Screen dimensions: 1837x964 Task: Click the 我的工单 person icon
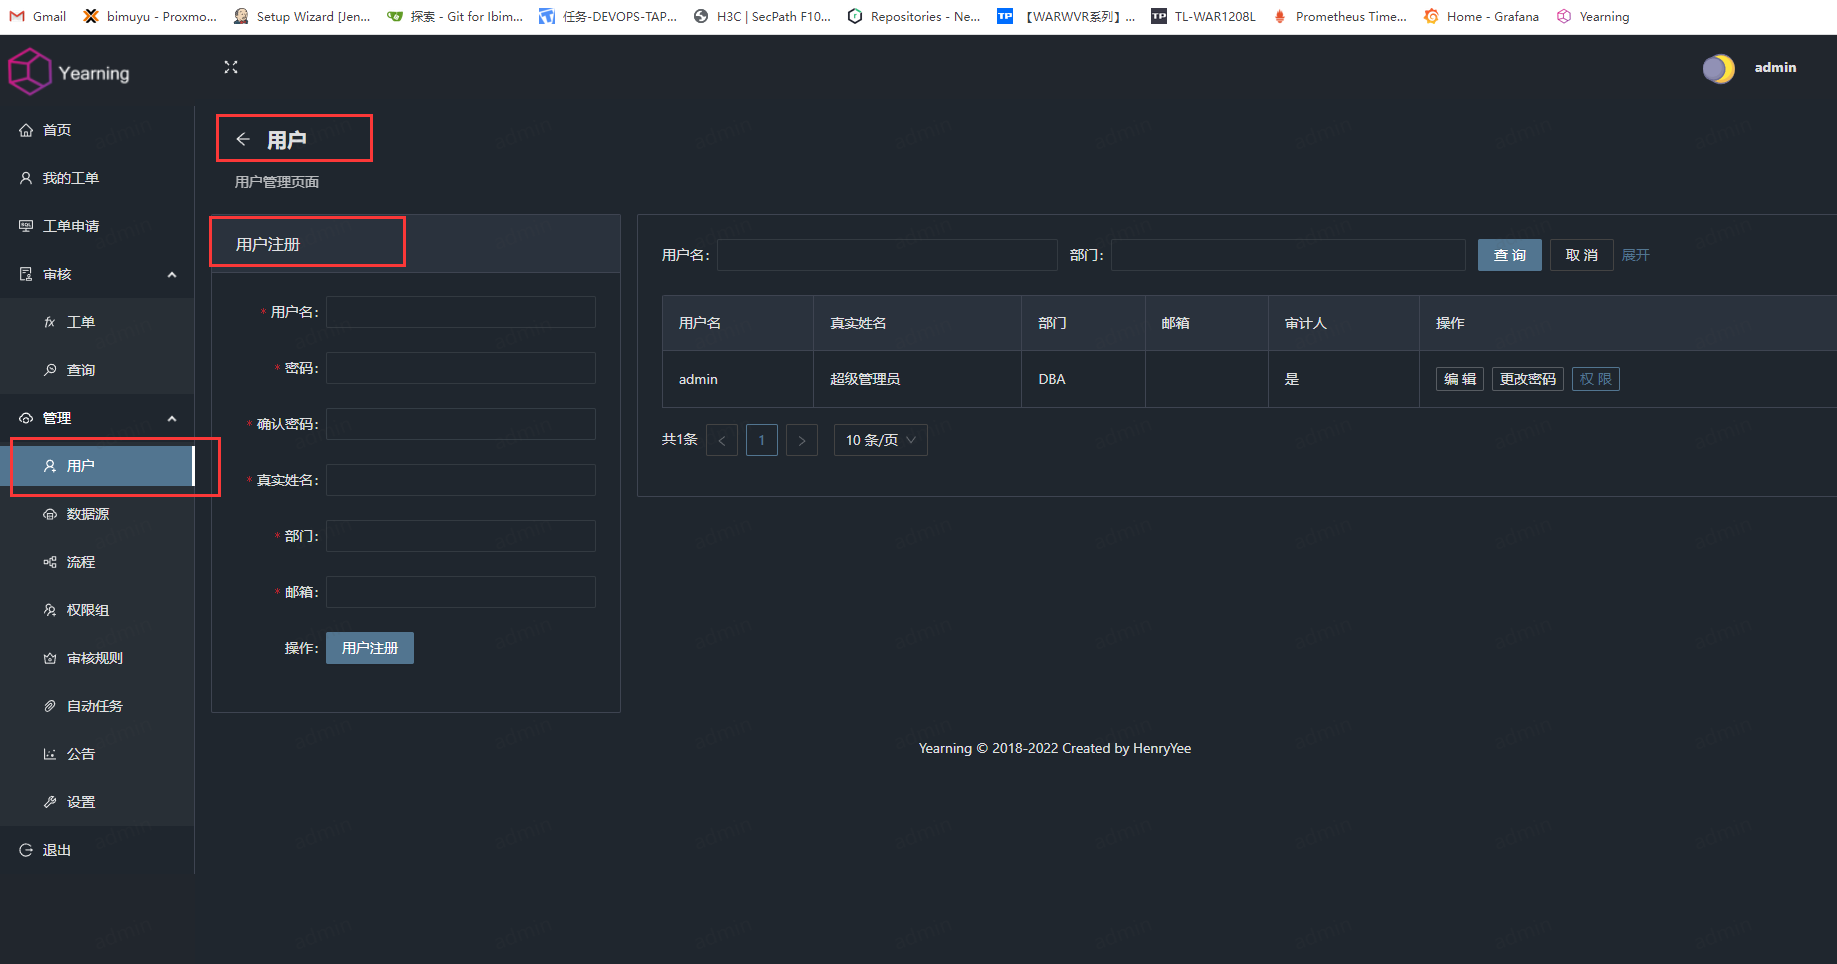[26, 178]
